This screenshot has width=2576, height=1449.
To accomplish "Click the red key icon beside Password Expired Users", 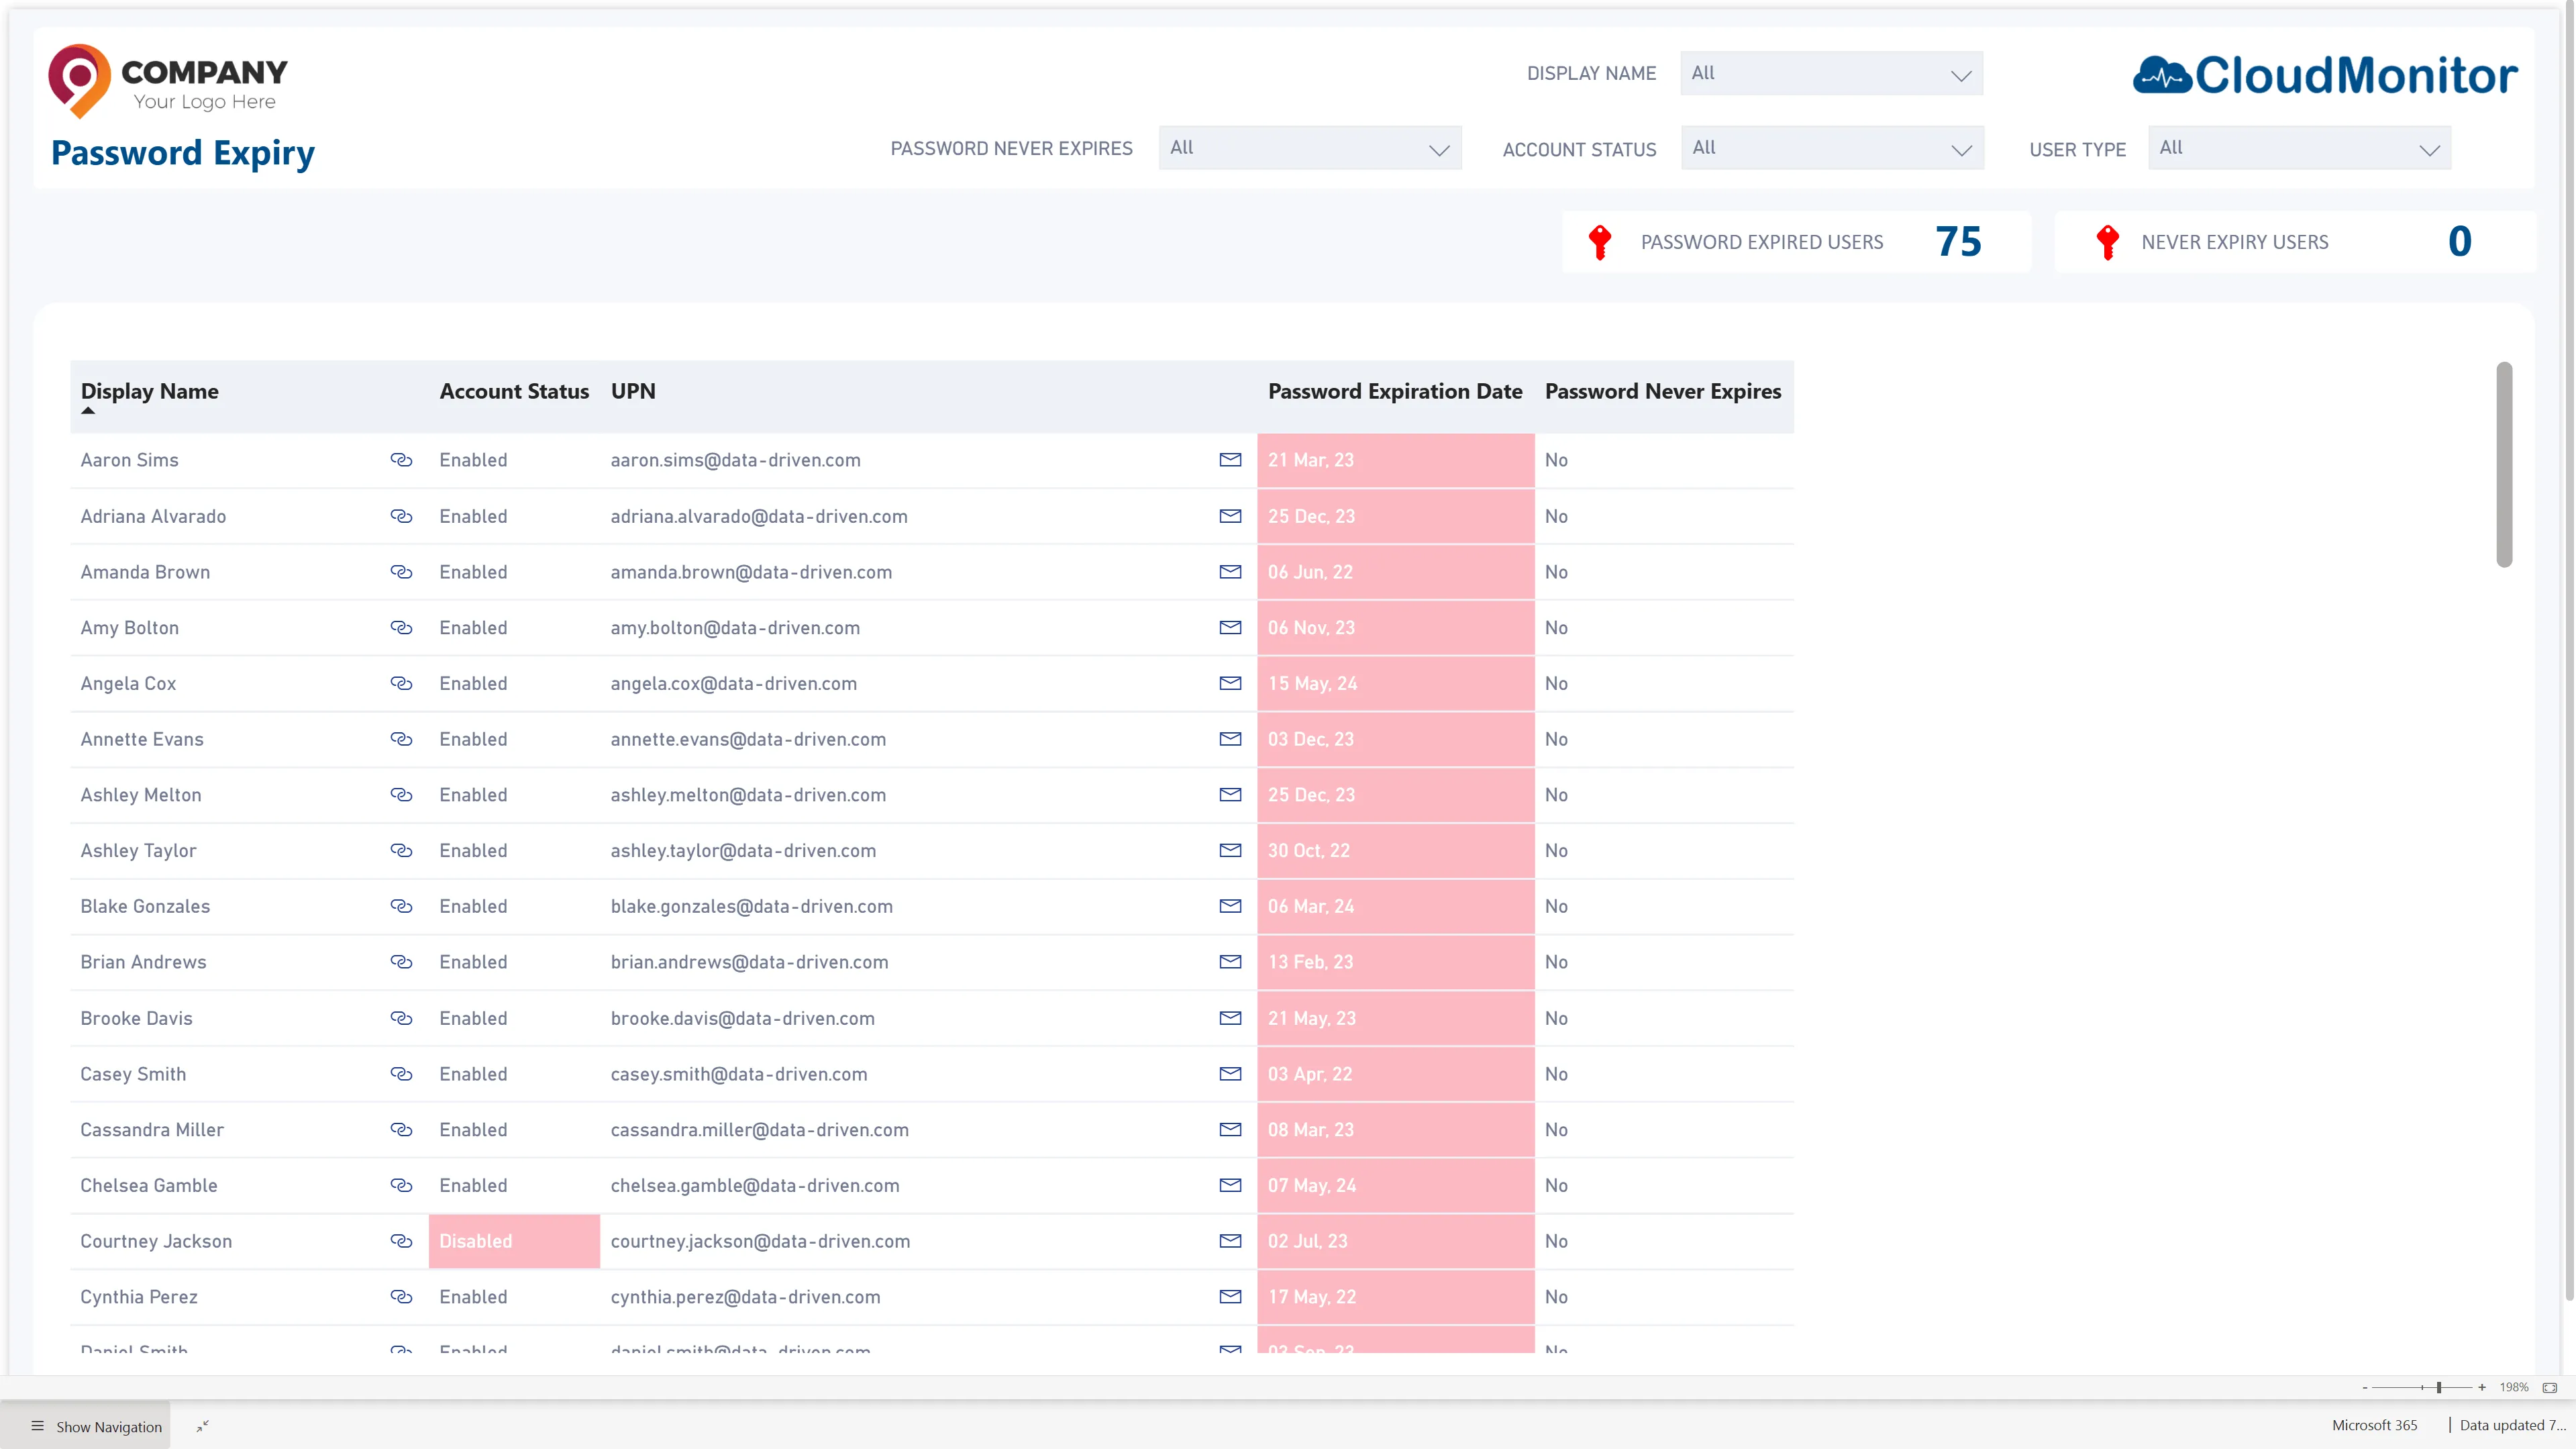I will [1600, 242].
